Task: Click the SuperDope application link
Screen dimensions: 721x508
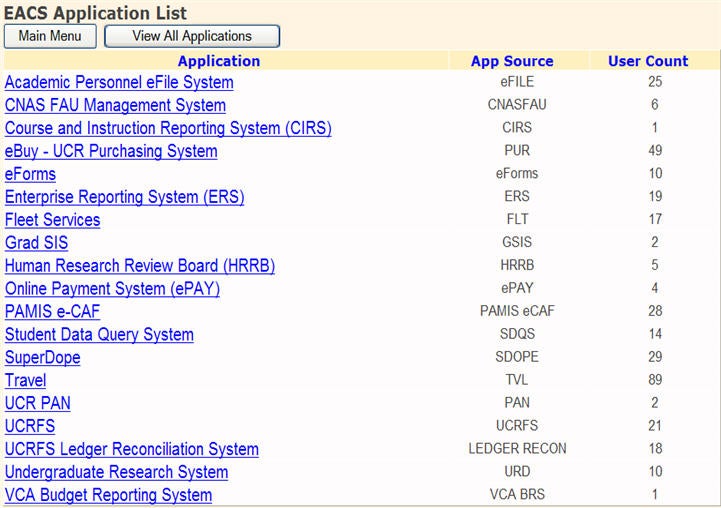Action: 42,358
